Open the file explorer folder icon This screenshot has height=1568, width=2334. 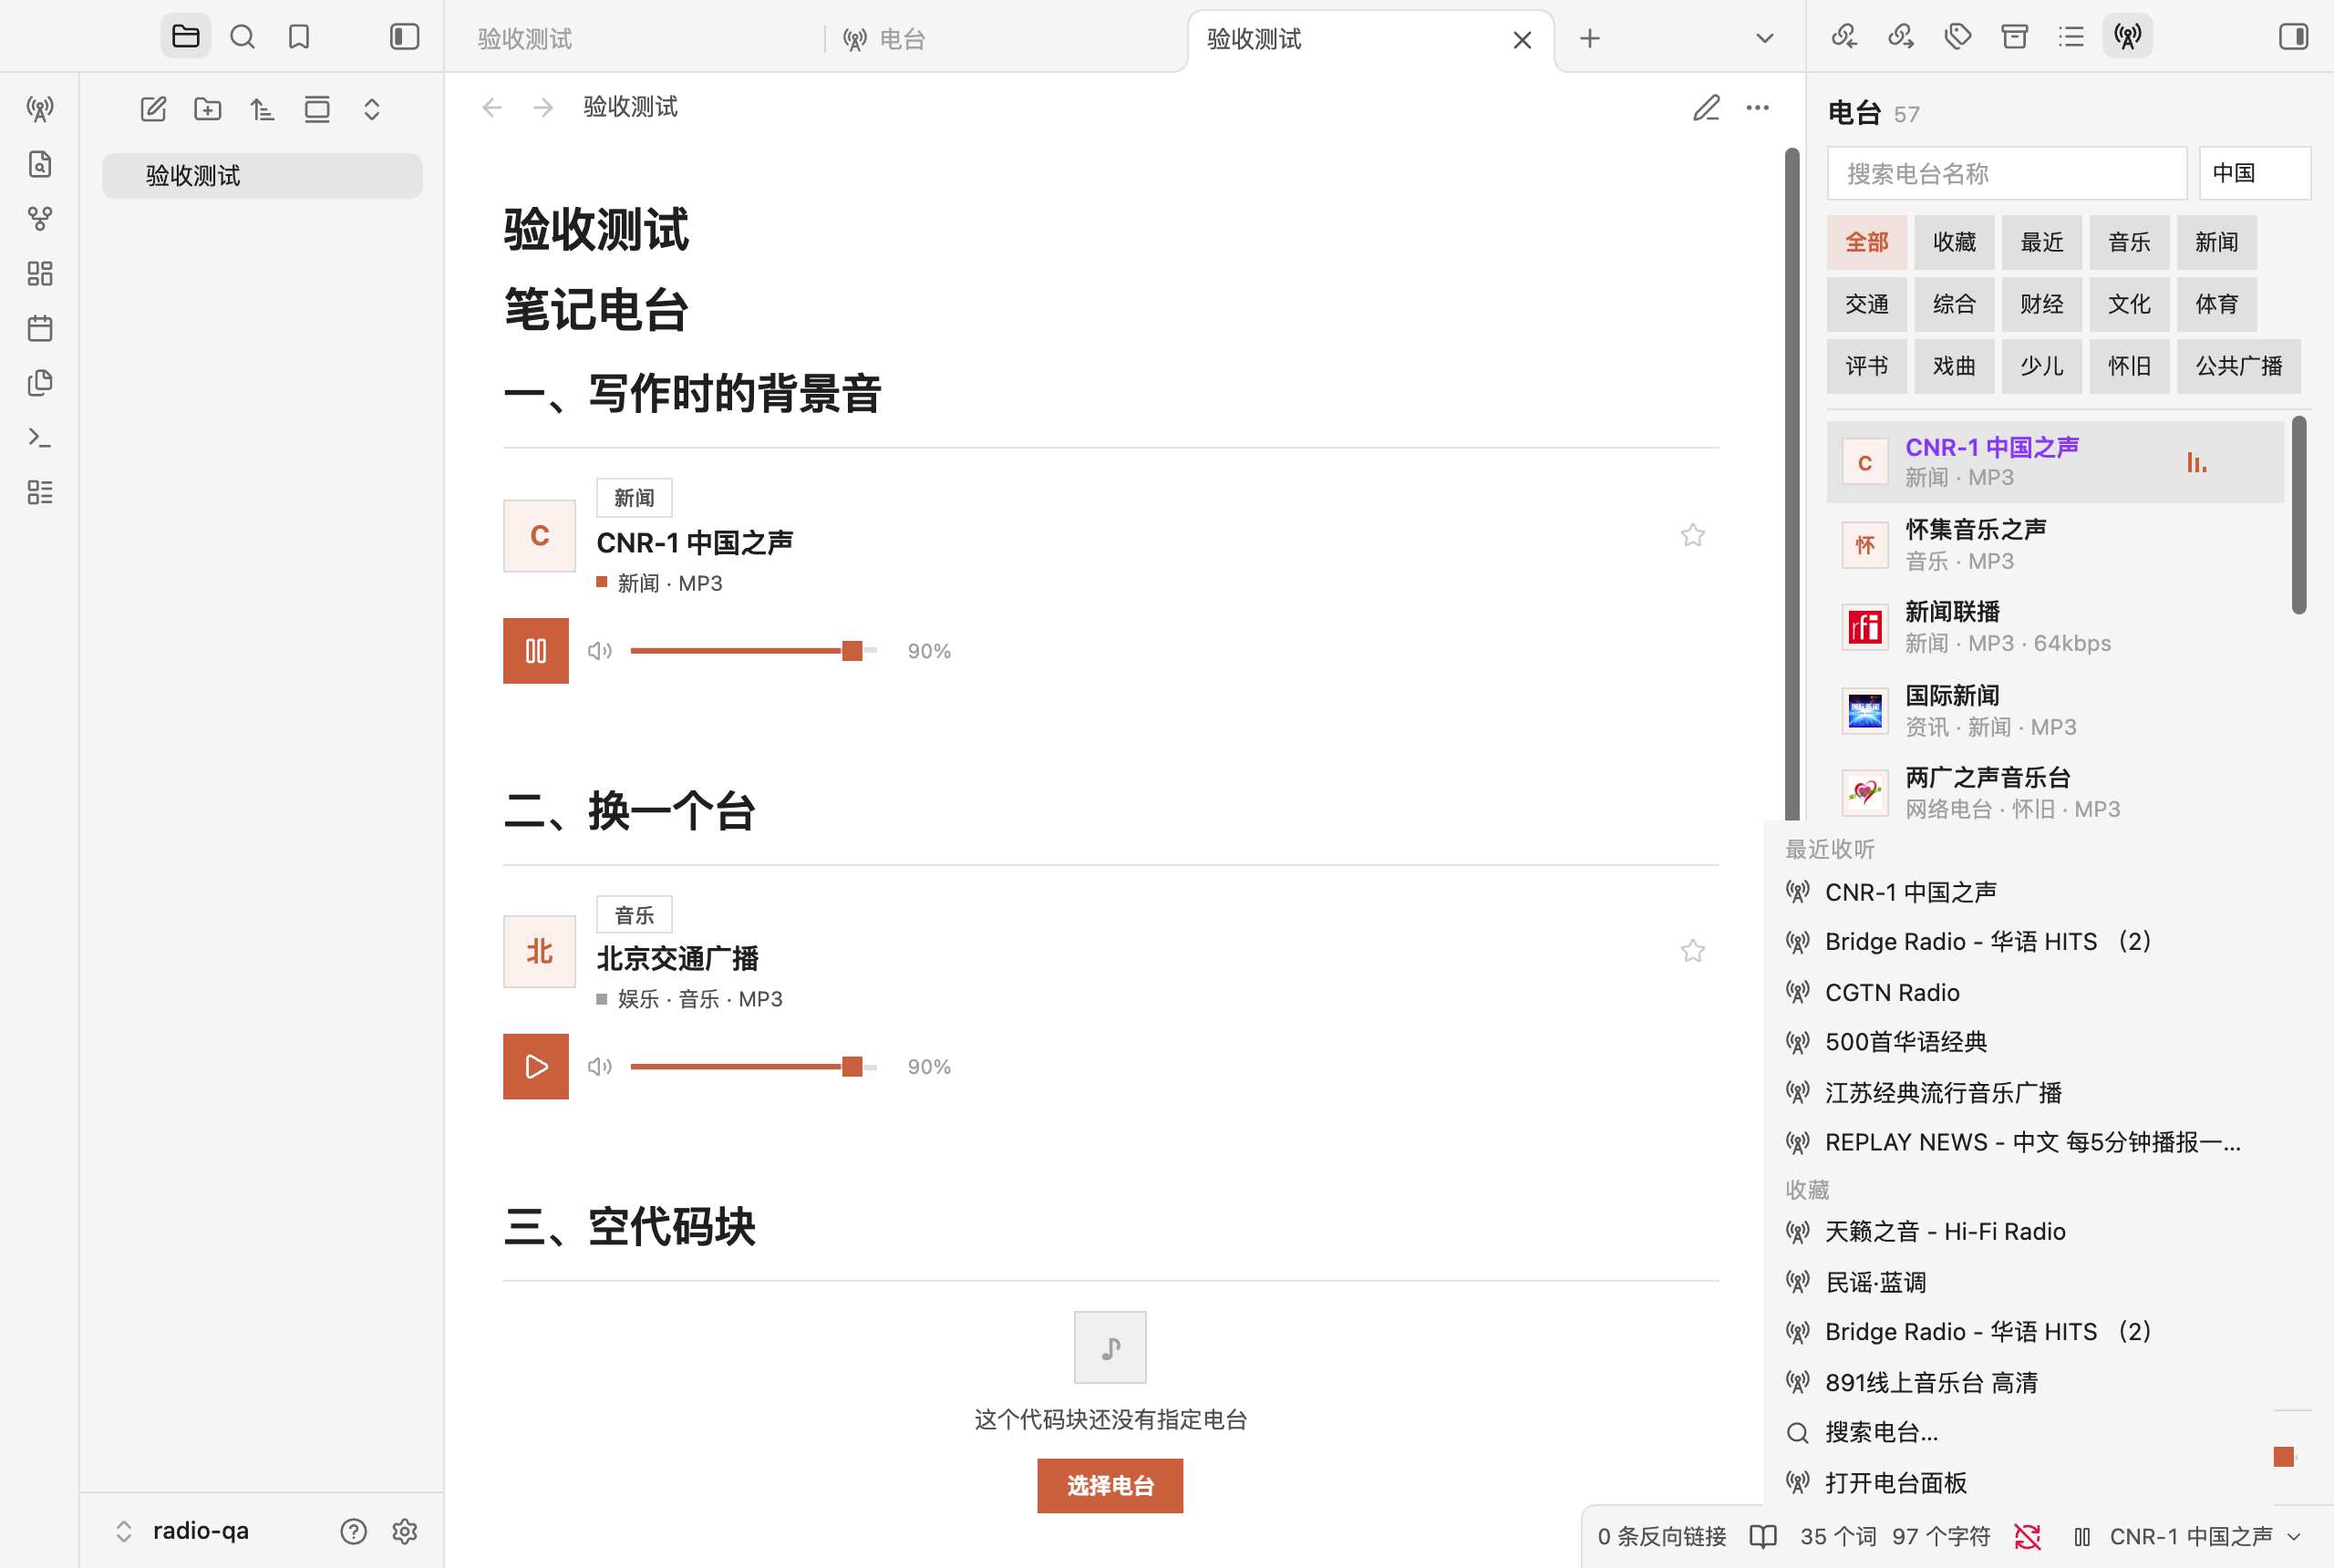pos(185,37)
